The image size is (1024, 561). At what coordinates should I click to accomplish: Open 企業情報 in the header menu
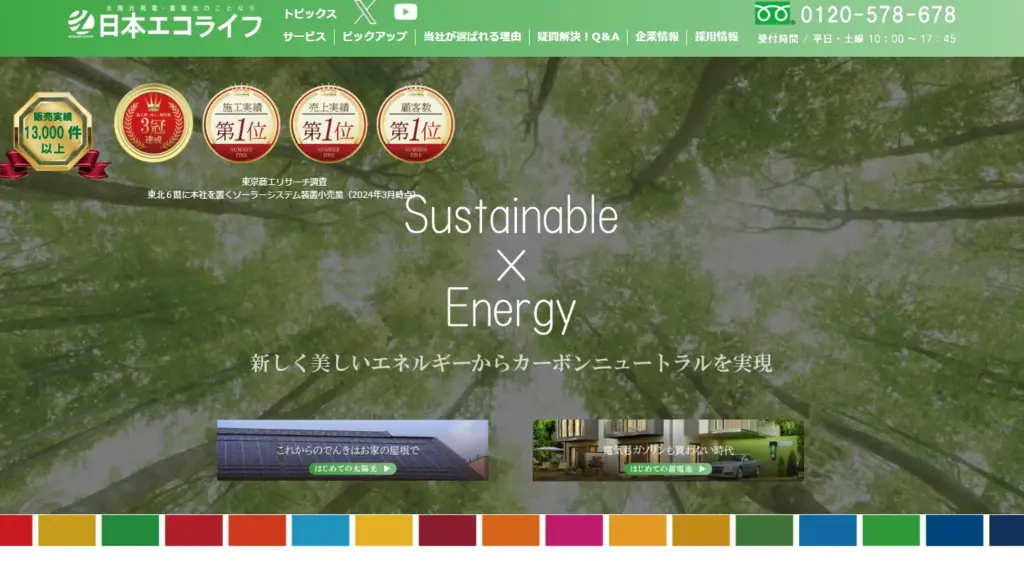click(x=657, y=37)
